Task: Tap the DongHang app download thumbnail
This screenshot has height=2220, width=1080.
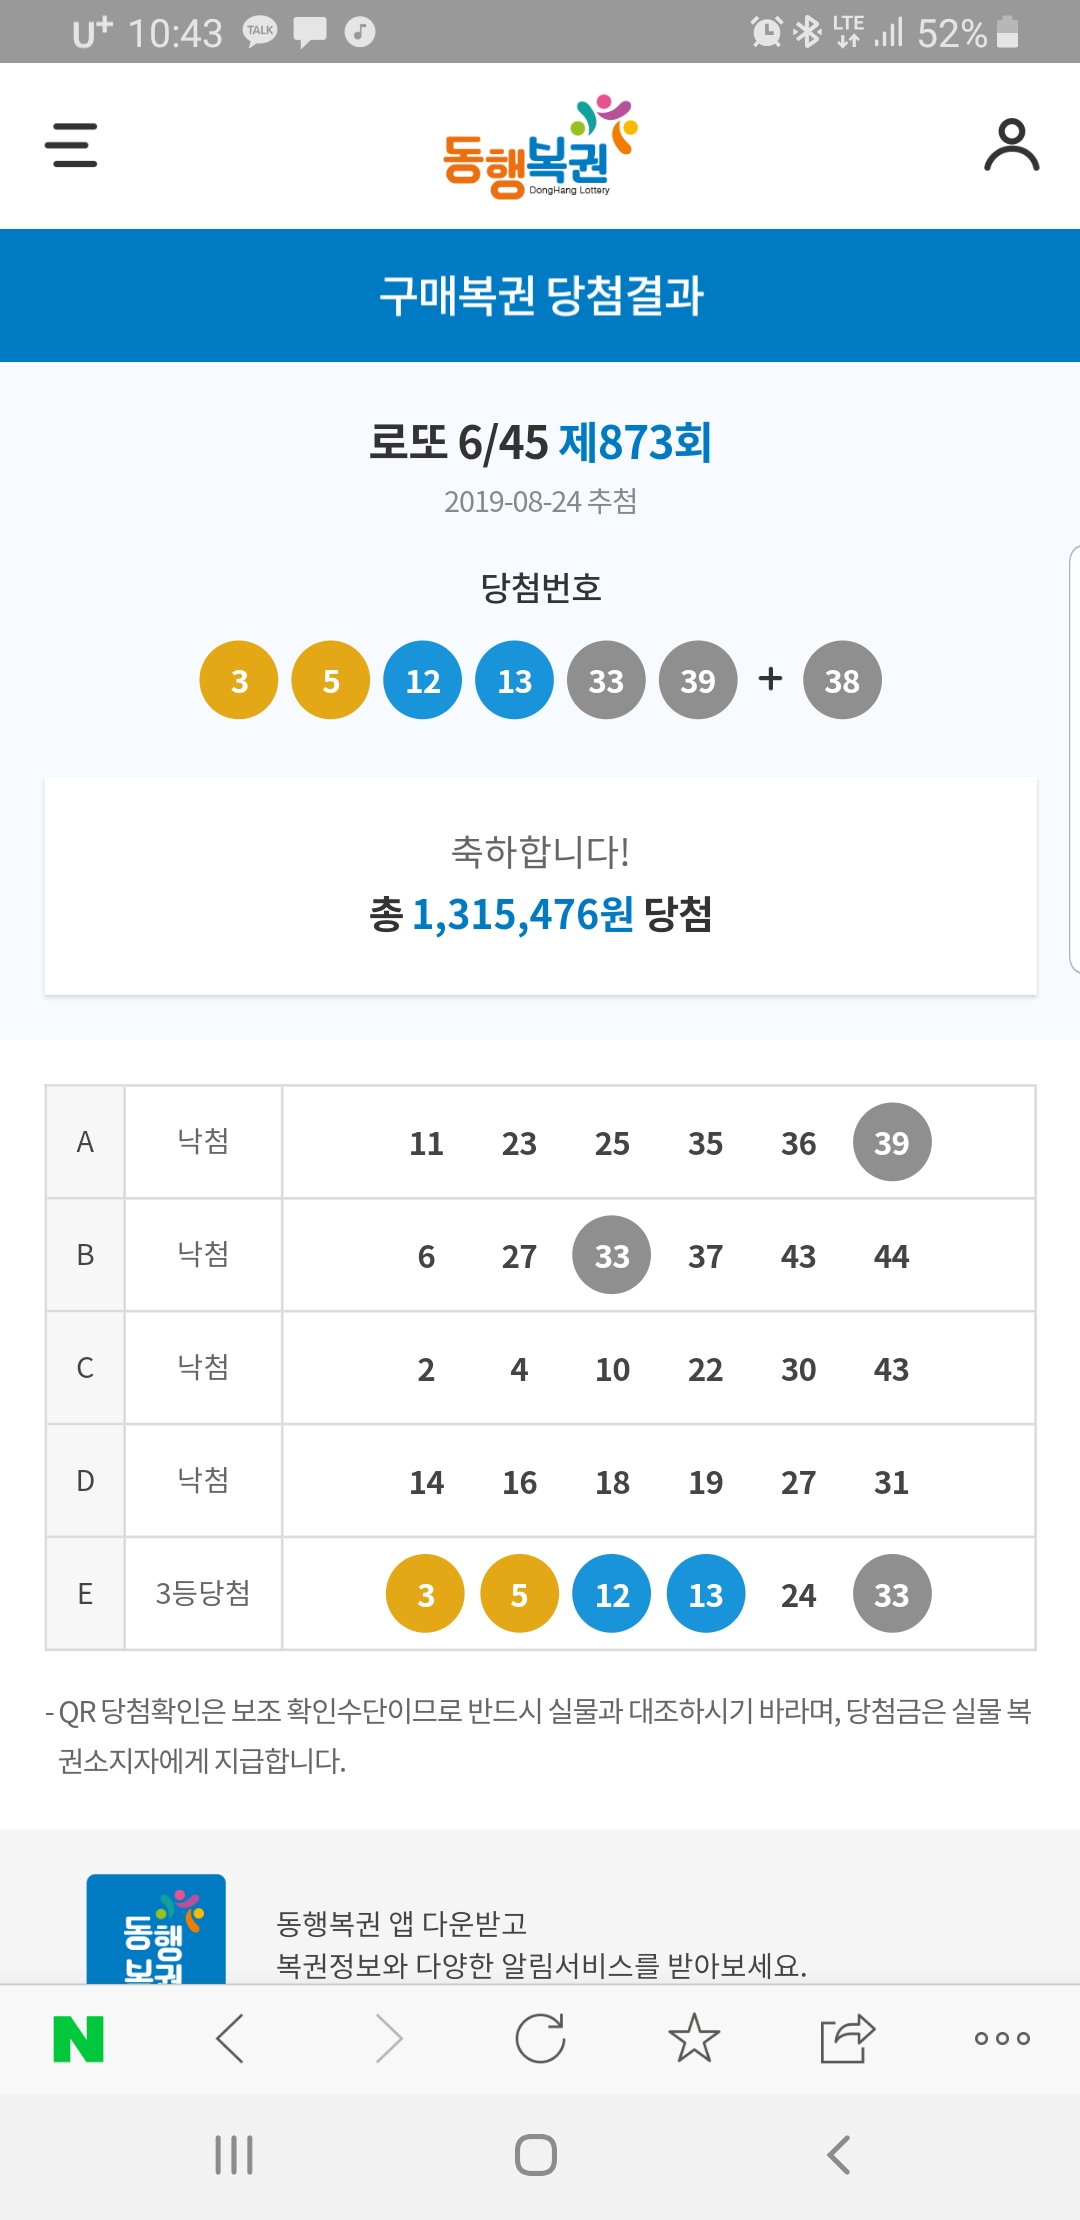Action: (156, 1929)
